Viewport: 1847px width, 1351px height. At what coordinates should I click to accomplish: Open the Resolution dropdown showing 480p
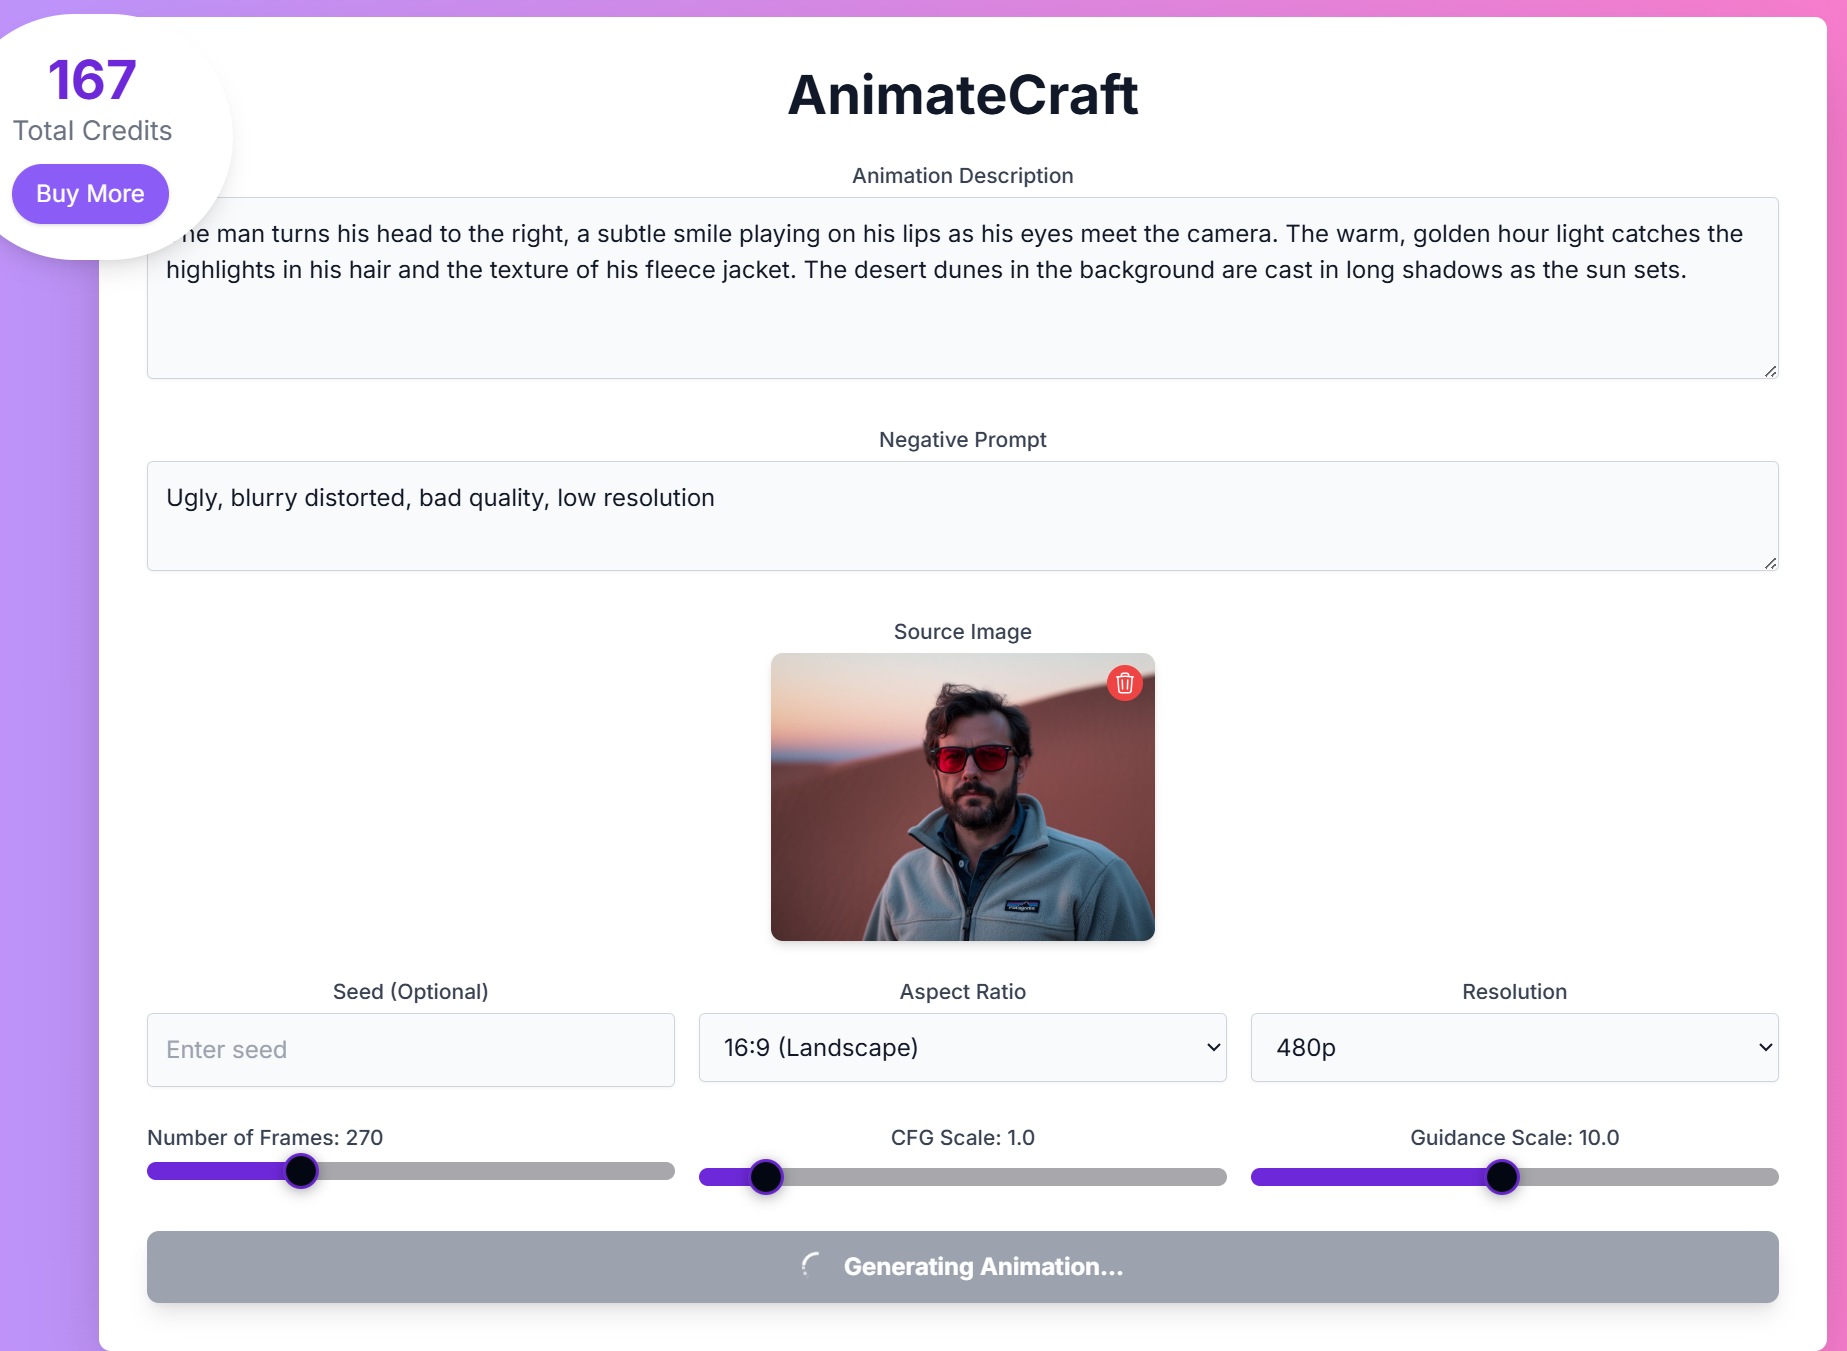pos(1514,1048)
